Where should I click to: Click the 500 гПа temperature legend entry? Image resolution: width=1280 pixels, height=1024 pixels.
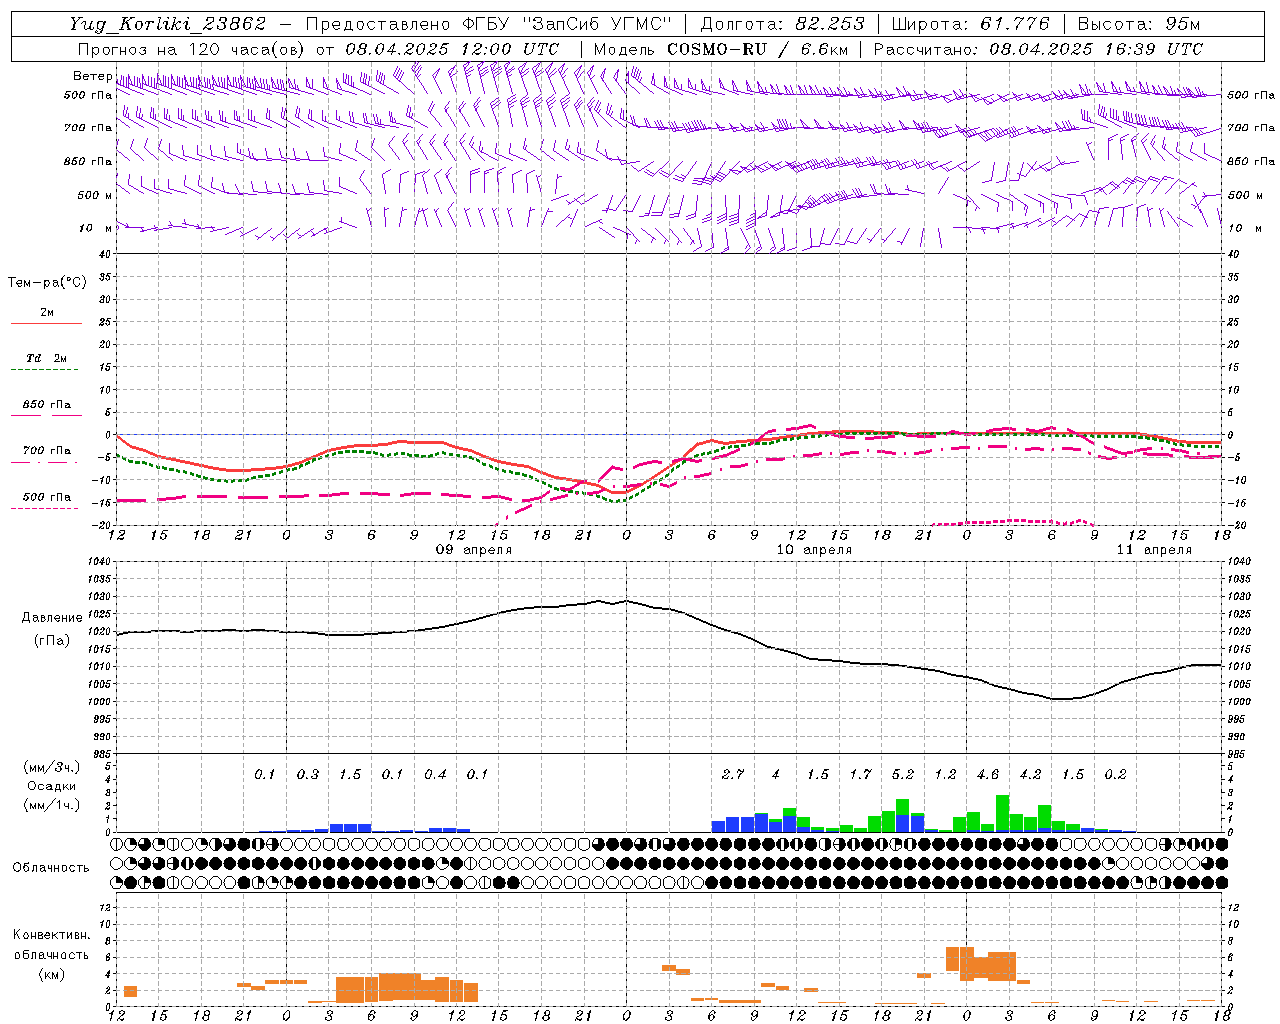46,496
